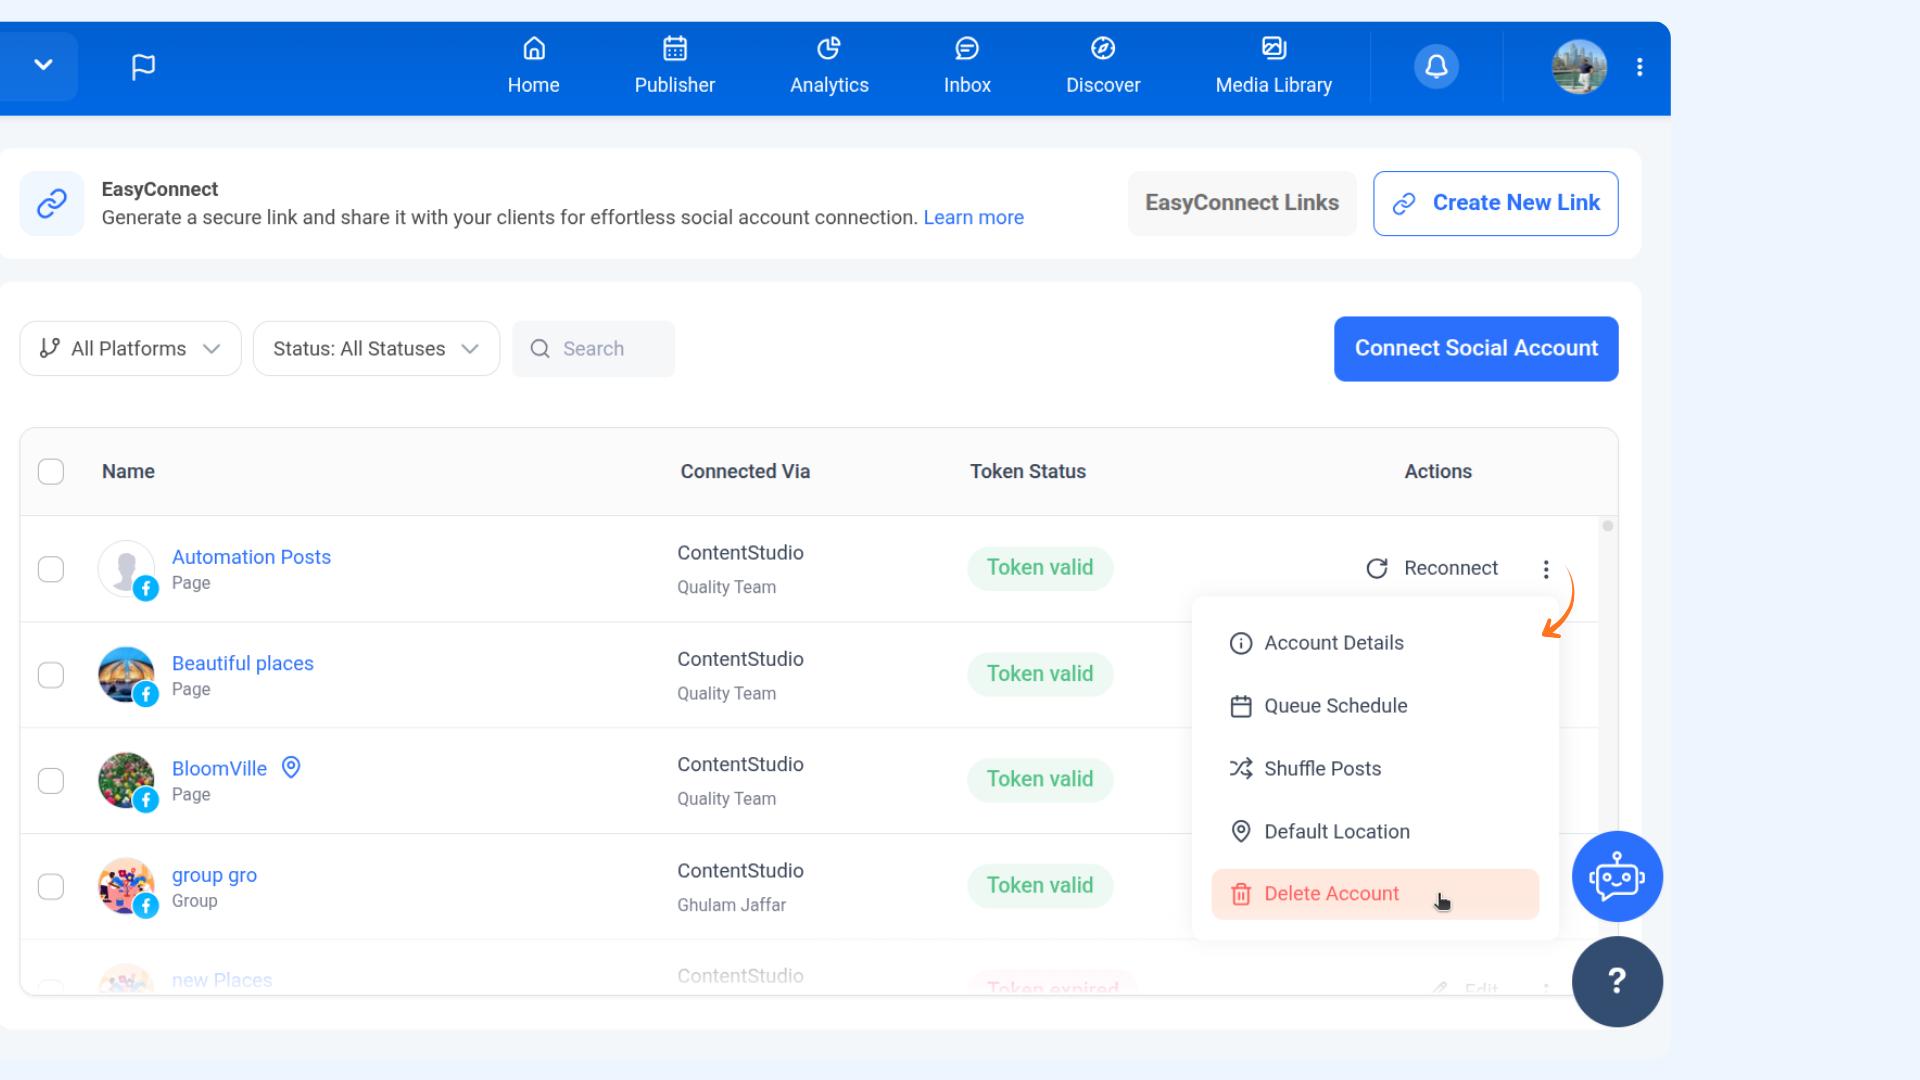Open Automation Posts row three-dot menu
Screen dimensions: 1920x1080
[x=1546, y=569]
